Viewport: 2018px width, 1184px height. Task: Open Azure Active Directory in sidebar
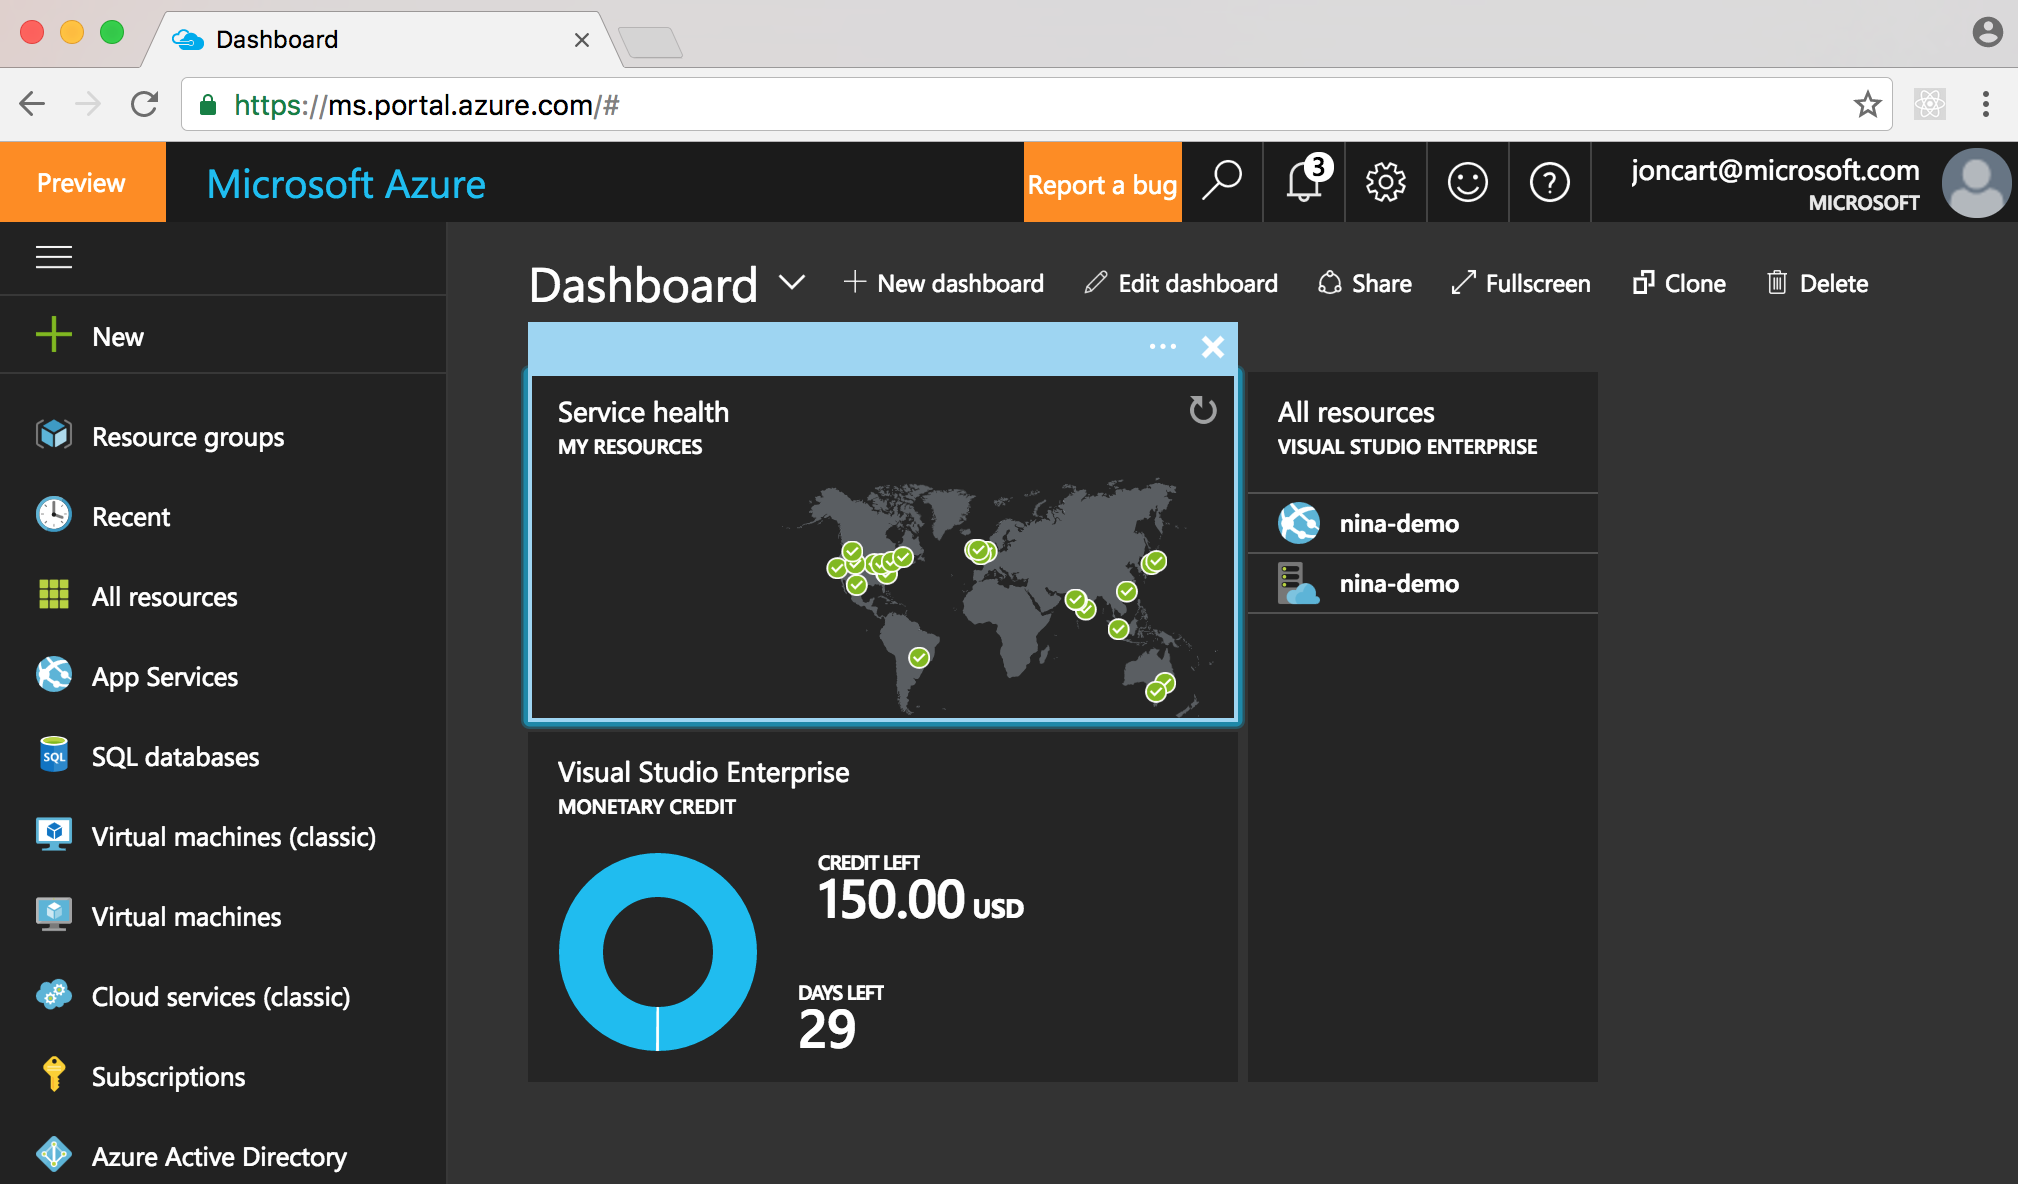coord(218,1157)
